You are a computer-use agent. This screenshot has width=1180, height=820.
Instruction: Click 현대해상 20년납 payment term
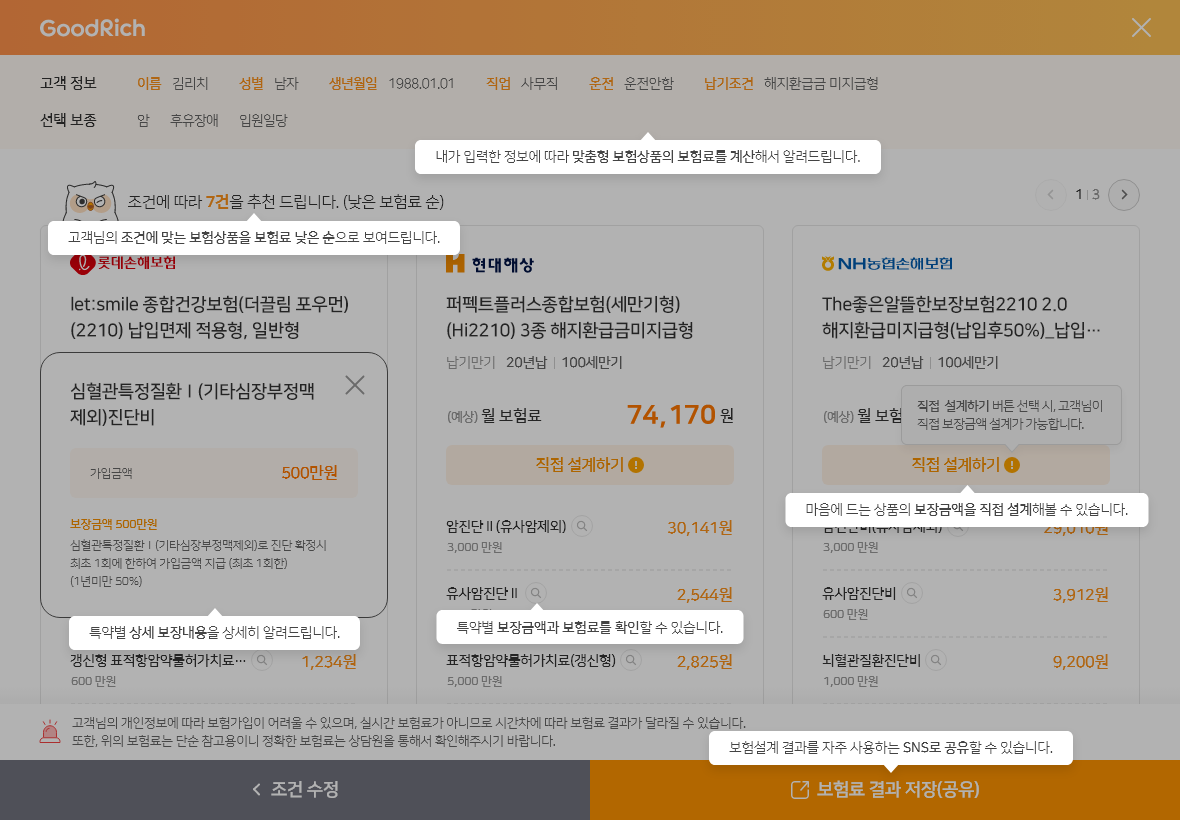click(526, 363)
